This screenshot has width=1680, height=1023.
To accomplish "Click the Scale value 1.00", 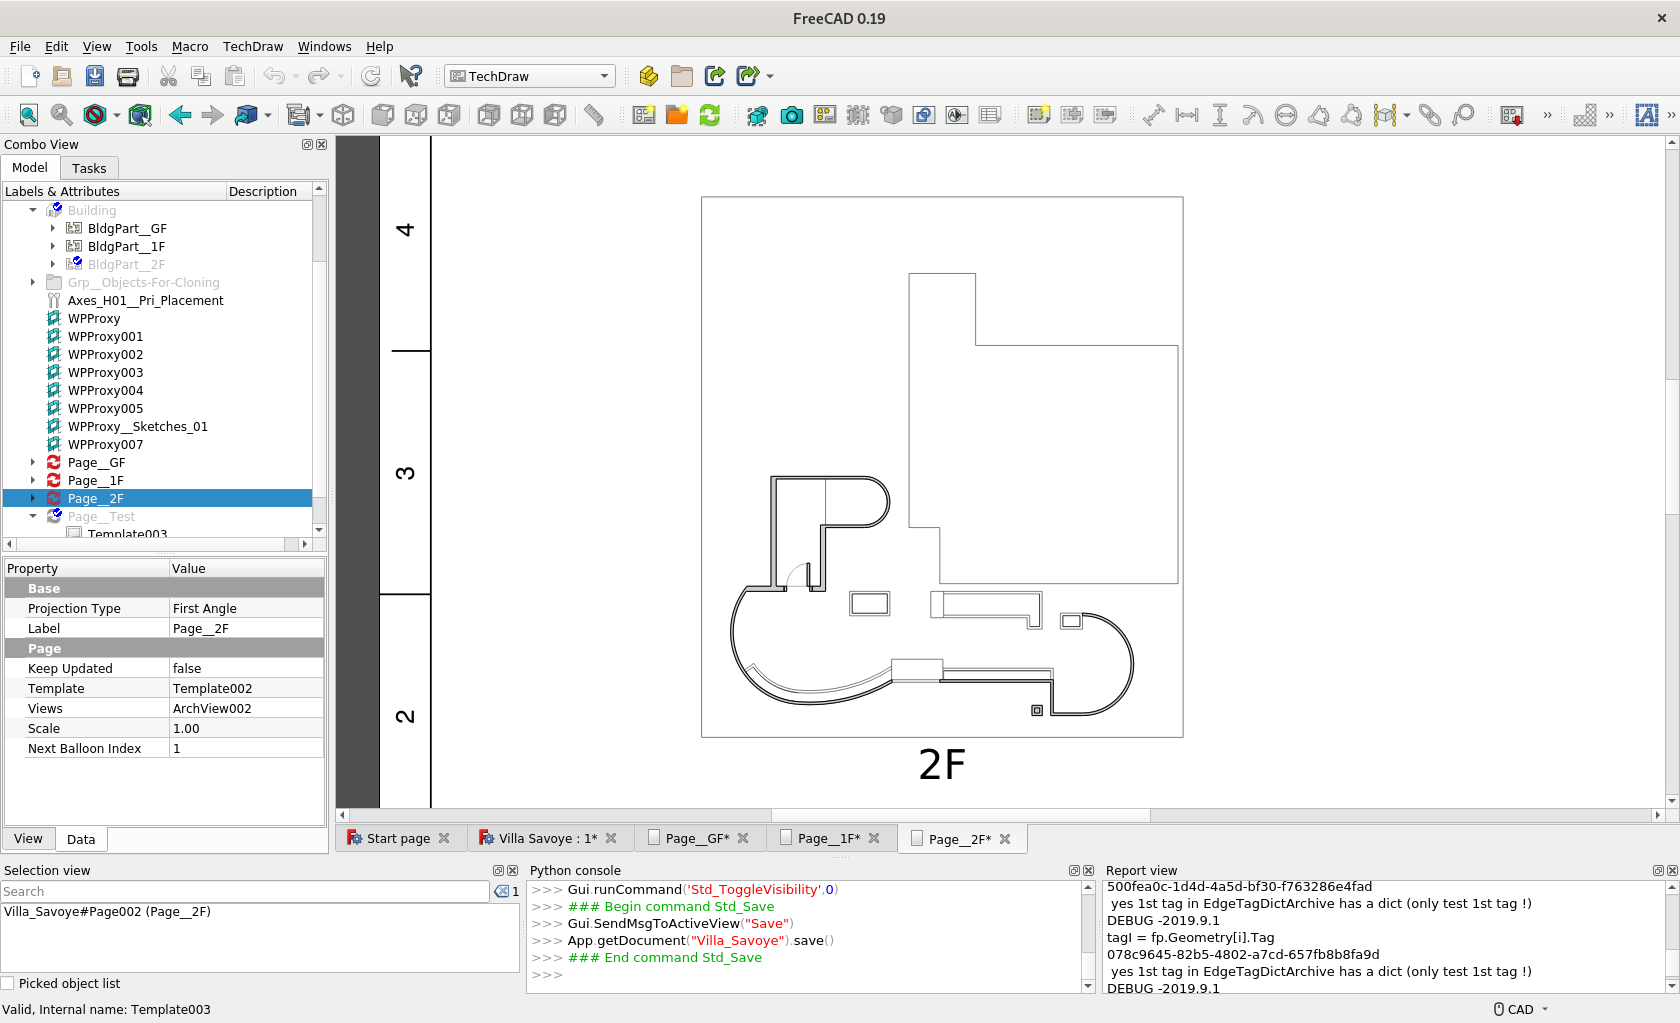I will (246, 728).
